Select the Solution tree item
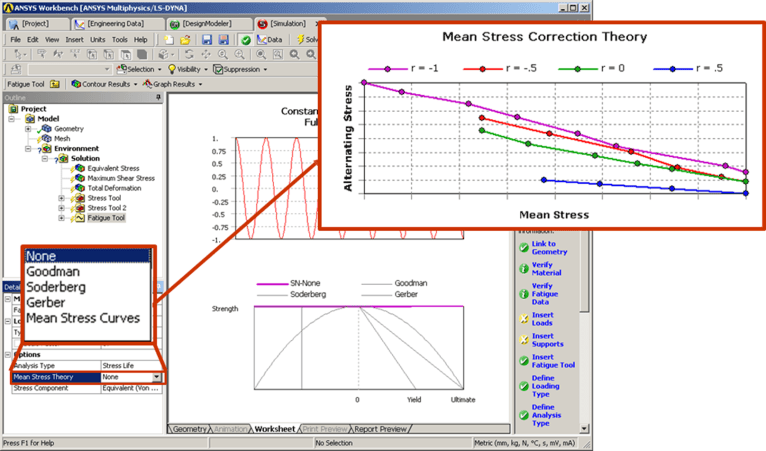 (85, 158)
